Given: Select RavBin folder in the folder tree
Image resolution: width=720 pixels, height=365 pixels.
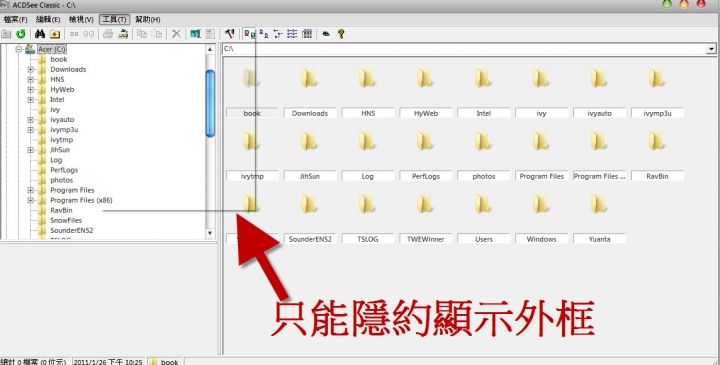Looking at the screenshot, I should [x=61, y=211].
